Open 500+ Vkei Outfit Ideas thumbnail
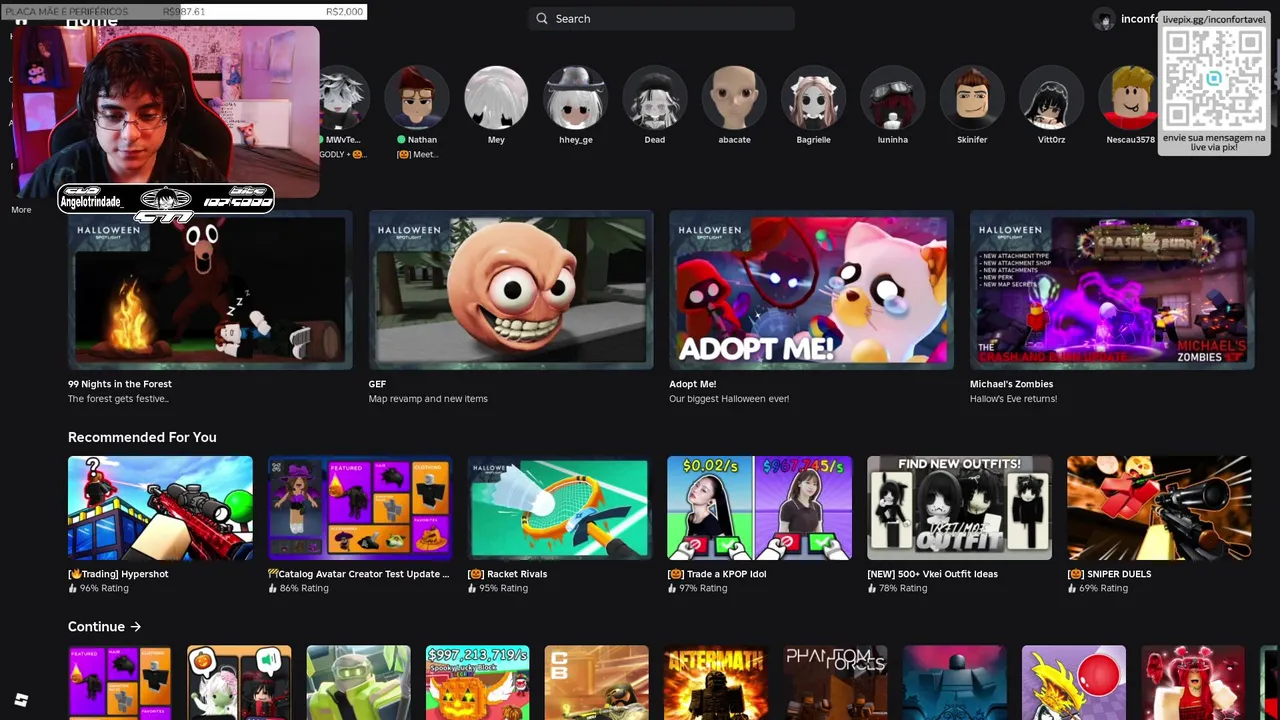The image size is (1280, 720). [959, 508]
